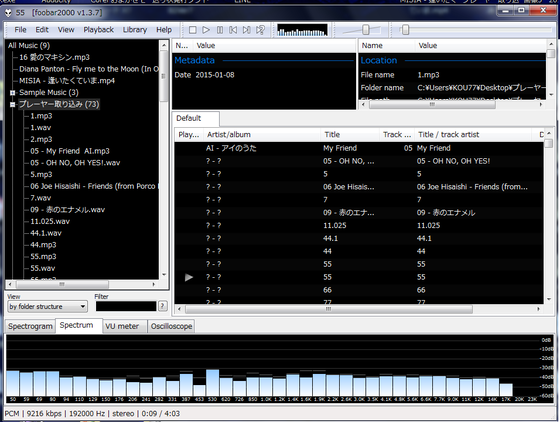Select 05 - OH NO, OH YES!.wav
This screenshot has width=560, height=422.
pyautogui.click(x=75, y=163)
